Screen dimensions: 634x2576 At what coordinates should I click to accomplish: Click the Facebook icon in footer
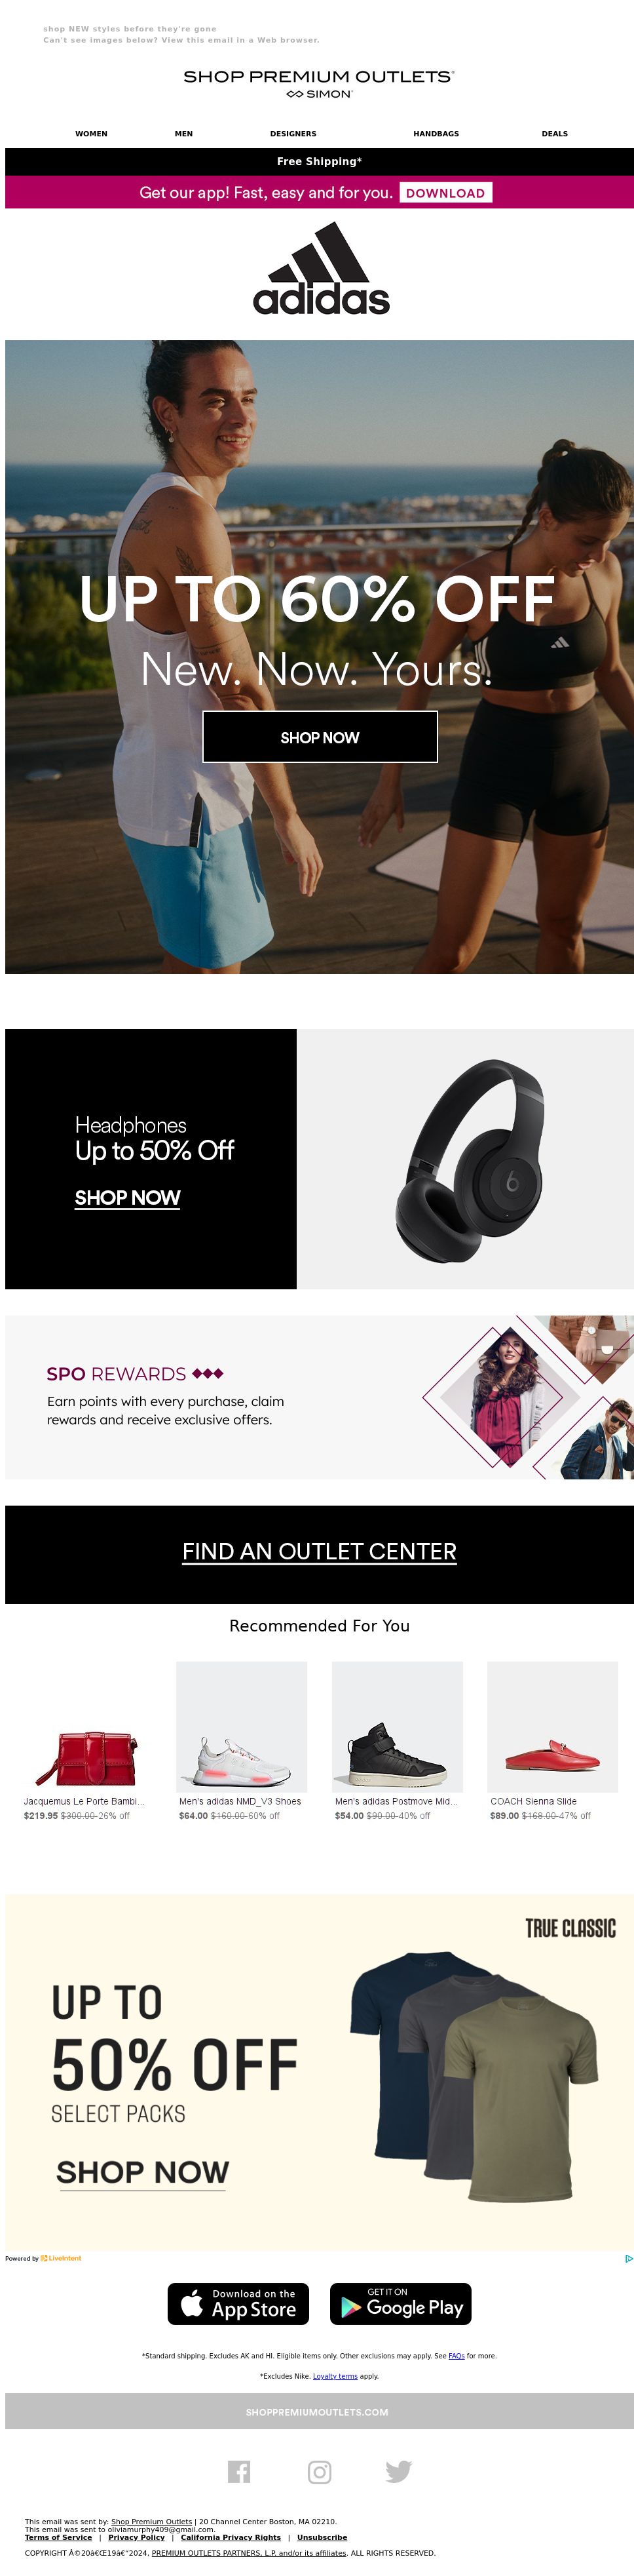point(239,2471)
